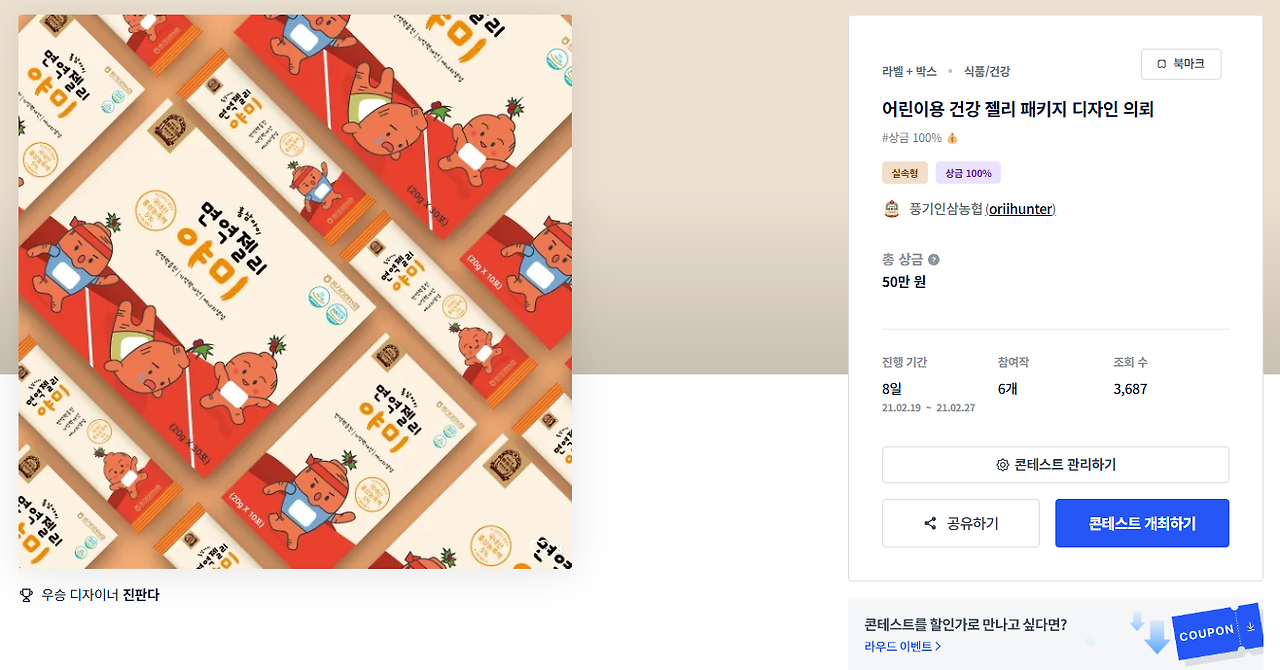1280x670 pixels.
Task: Open the 라우드 이벤트 arrow link
Action: pos(903,647)
